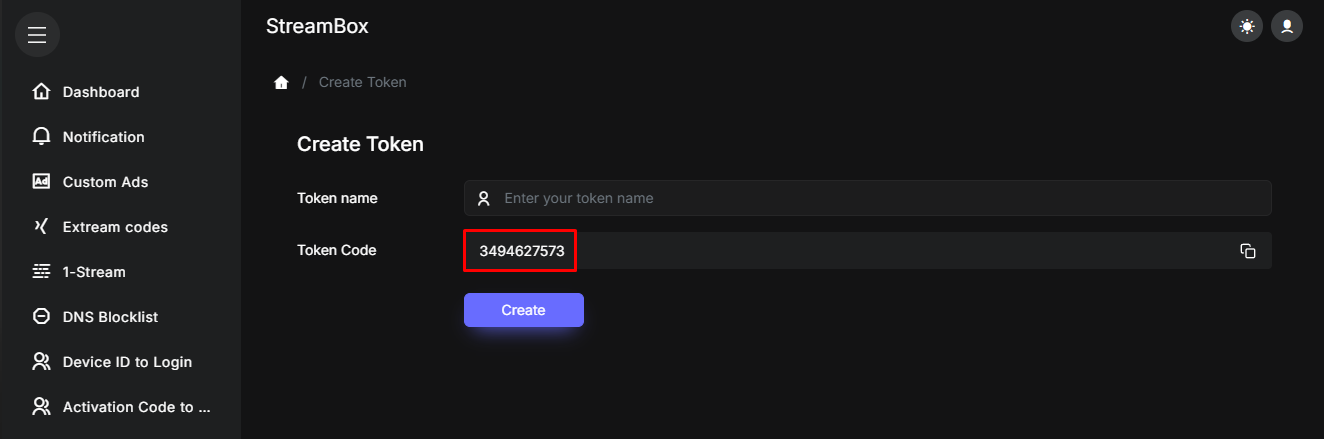The width and height of the screenshot is (1324, 439).
Task: Click the home breadcrumb icon
Action: [281, 82]
